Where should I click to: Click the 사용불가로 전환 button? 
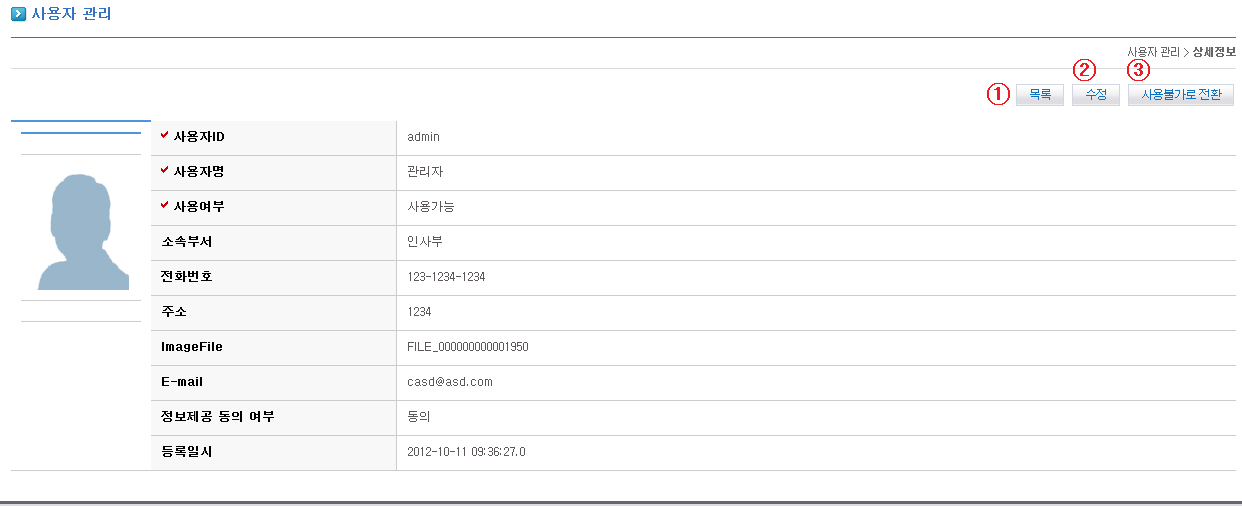click(x=1181, y=95)
